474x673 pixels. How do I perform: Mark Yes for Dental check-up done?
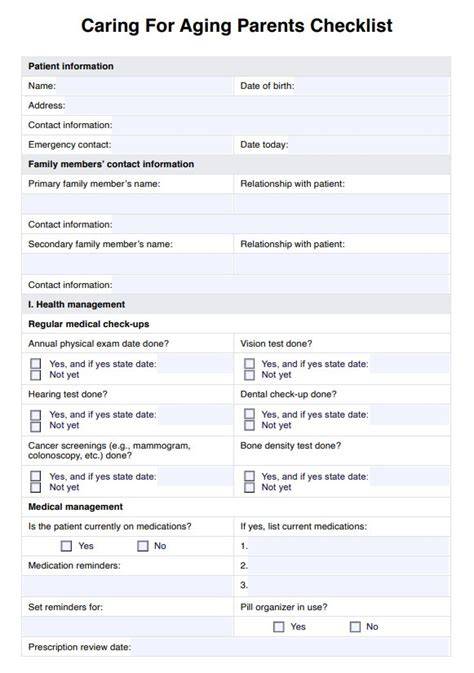pyautogui.click(x=249, y=414)
